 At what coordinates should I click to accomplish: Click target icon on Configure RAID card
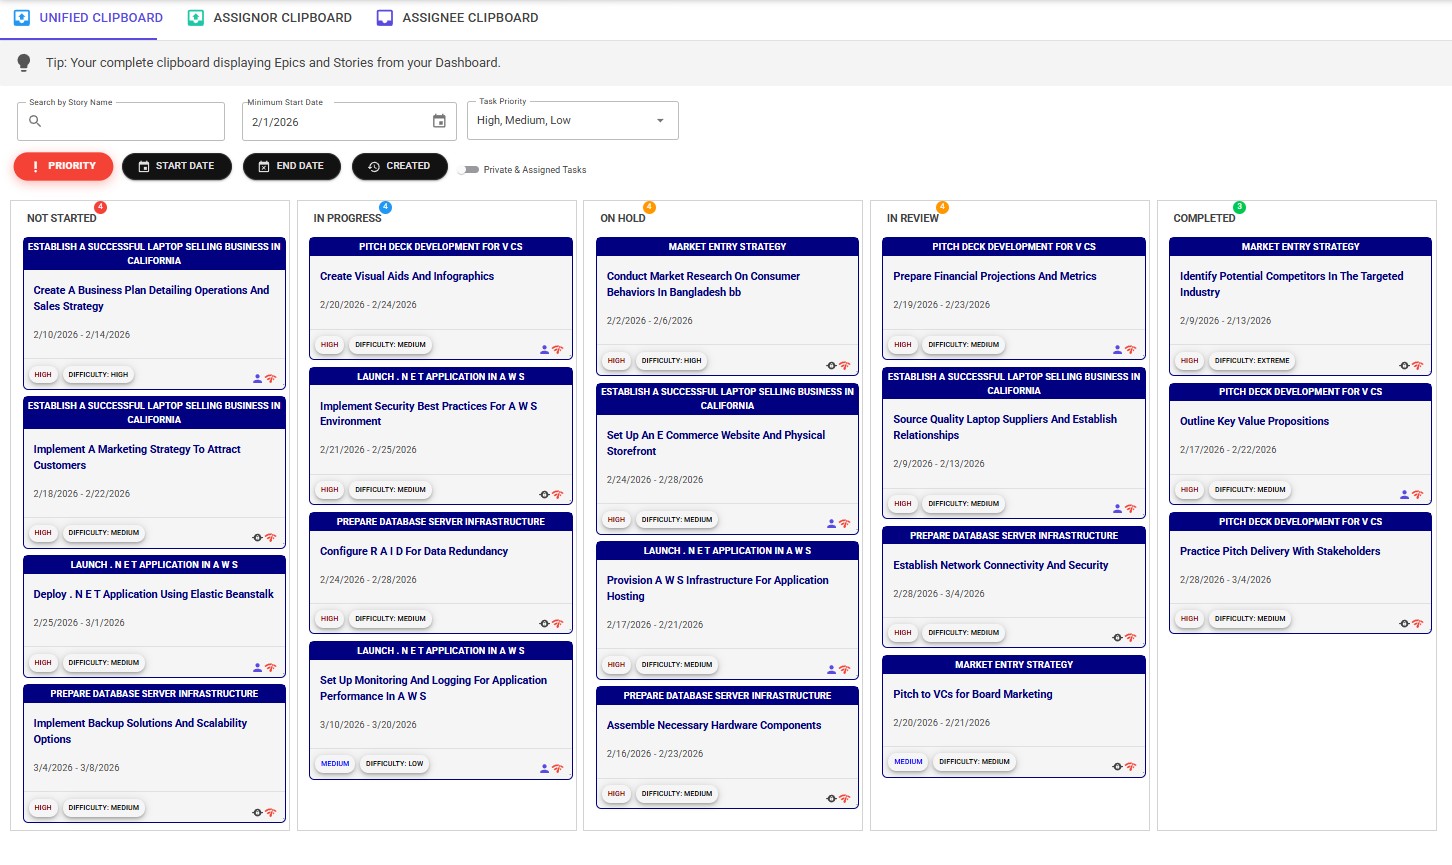click(x=544, y=624)
